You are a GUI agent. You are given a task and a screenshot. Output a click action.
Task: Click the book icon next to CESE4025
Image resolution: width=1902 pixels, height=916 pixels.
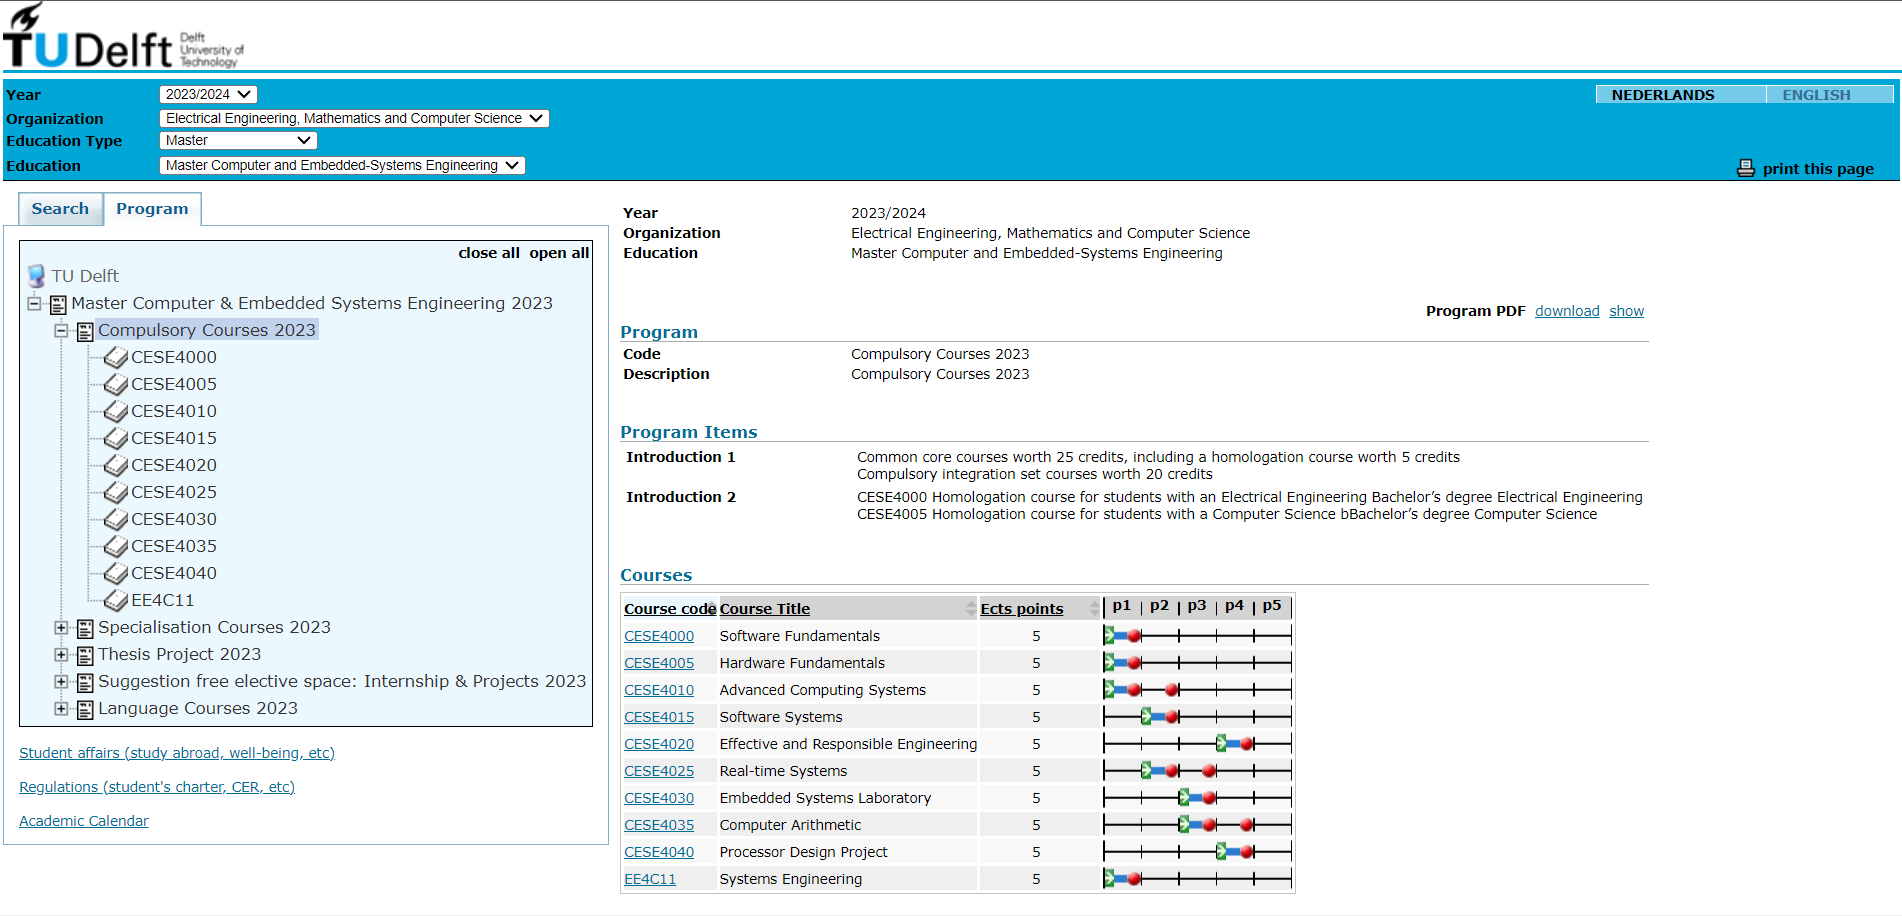[116, 492]
